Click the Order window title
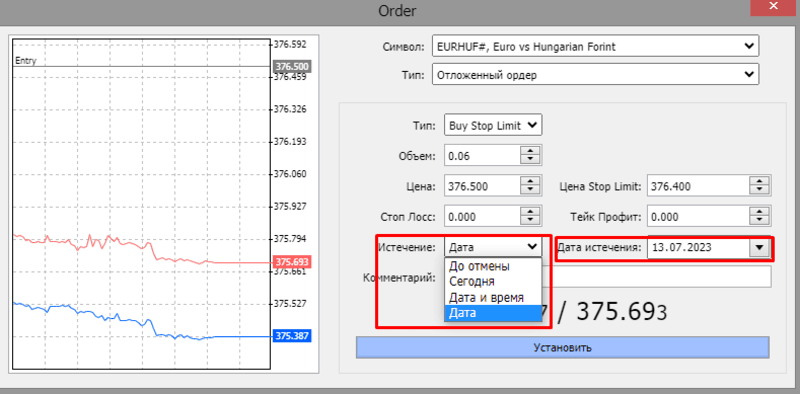 tap(397, 11)
